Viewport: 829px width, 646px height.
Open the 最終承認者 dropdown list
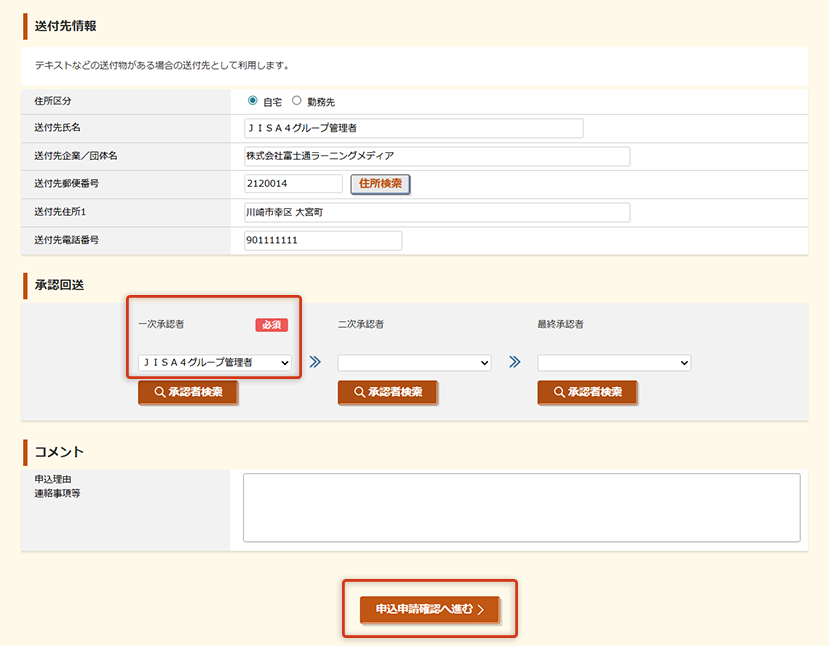tap(614, 362)
